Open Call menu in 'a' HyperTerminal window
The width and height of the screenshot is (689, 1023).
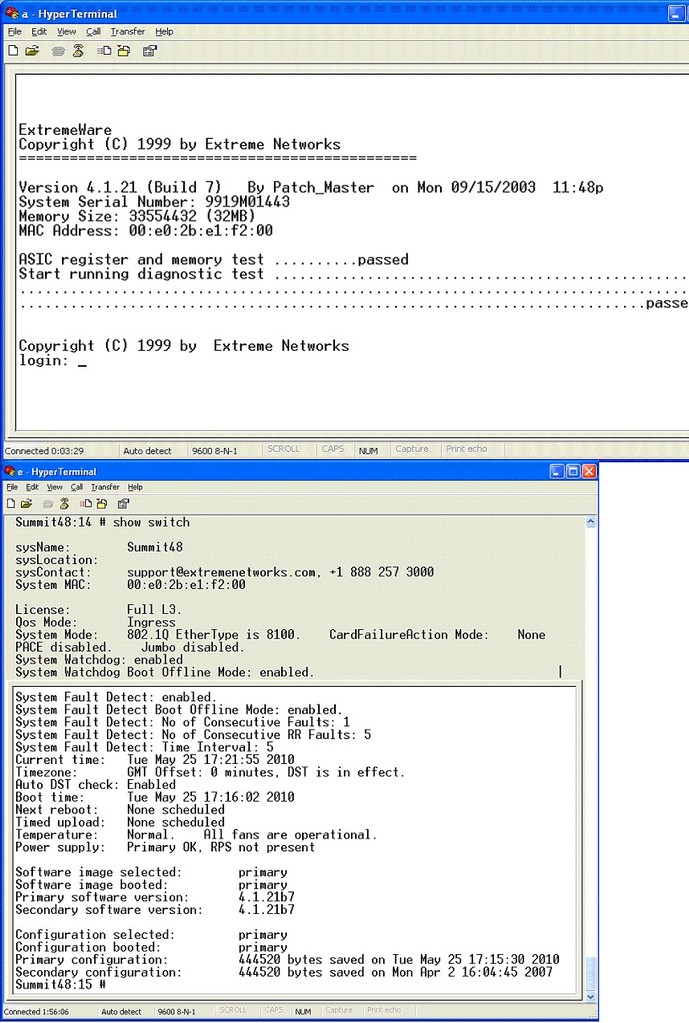(93, 31)
